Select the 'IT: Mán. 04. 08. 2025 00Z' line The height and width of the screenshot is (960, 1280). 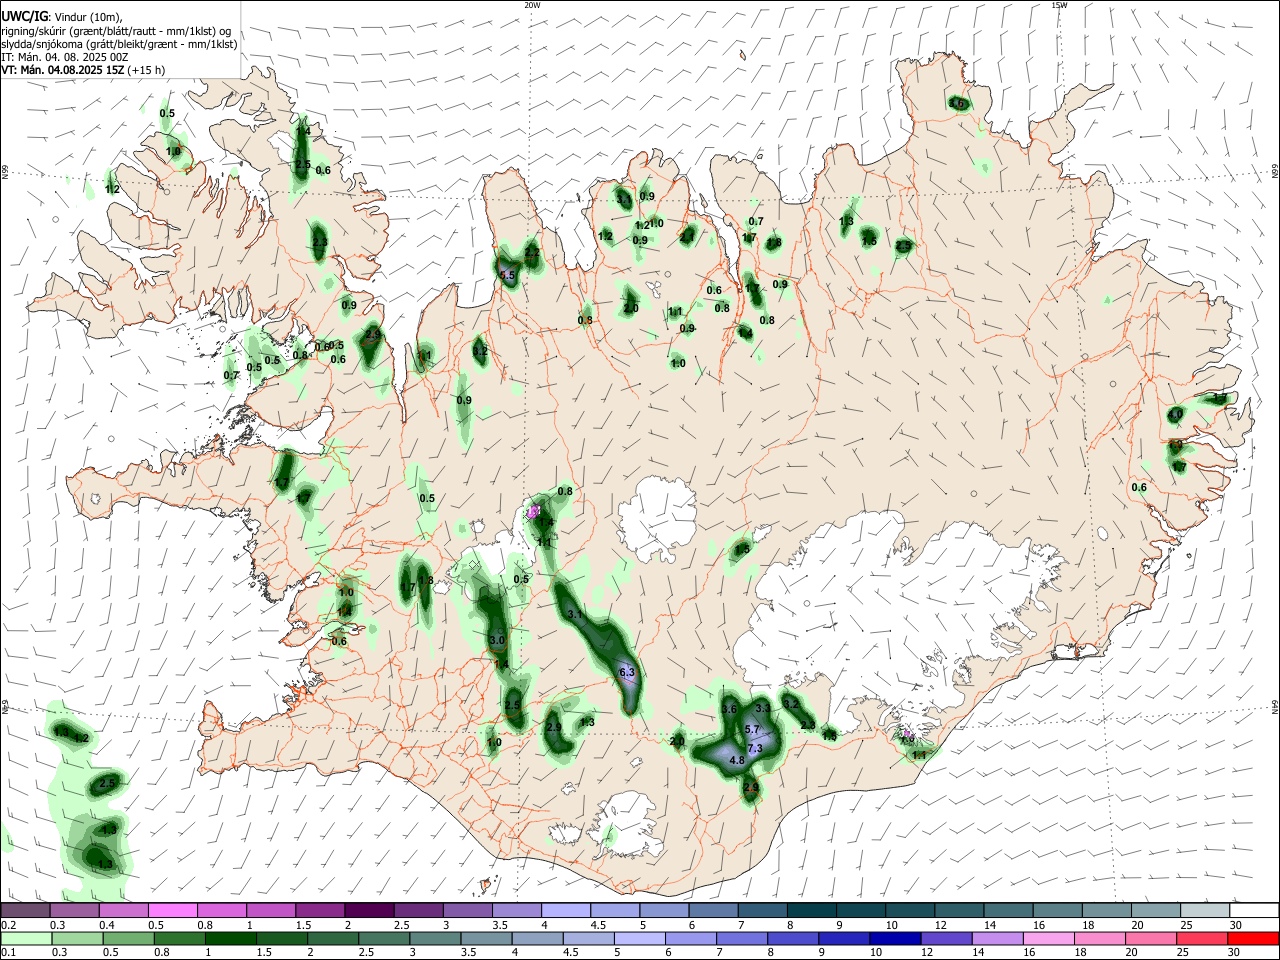(64, 57)
